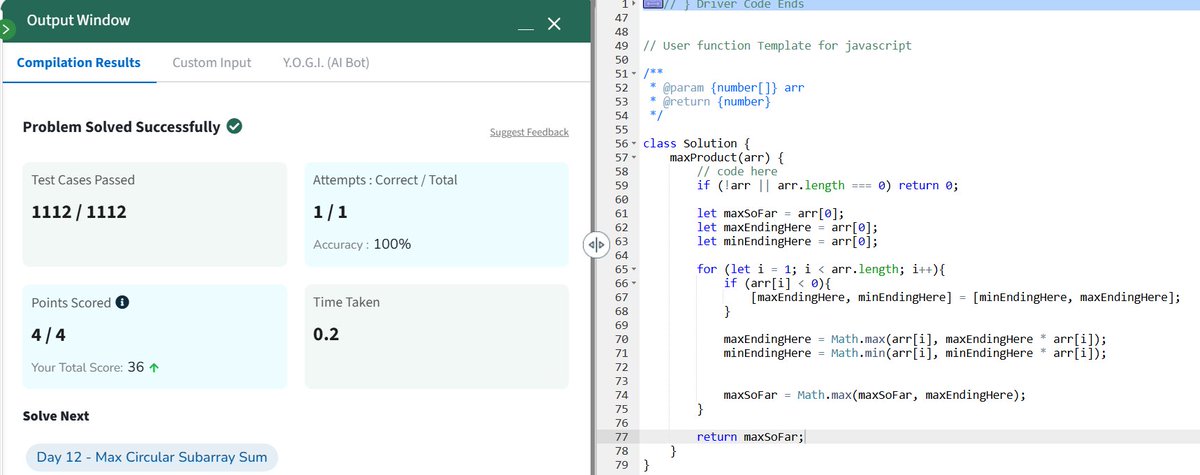
Task: Click the 0.2 time taken value
Action: (326, 334)
